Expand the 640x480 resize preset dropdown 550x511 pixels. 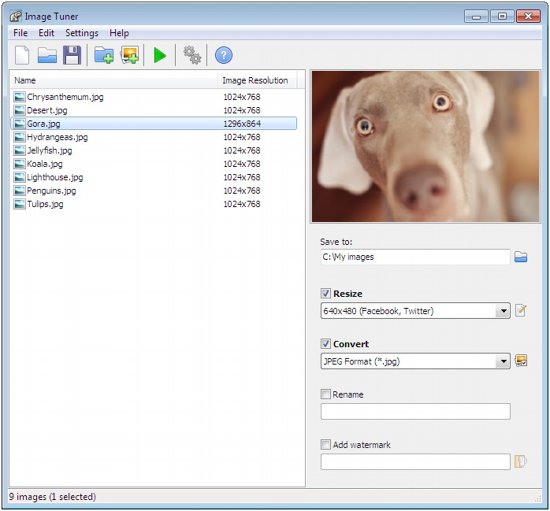tap(415, 311)
